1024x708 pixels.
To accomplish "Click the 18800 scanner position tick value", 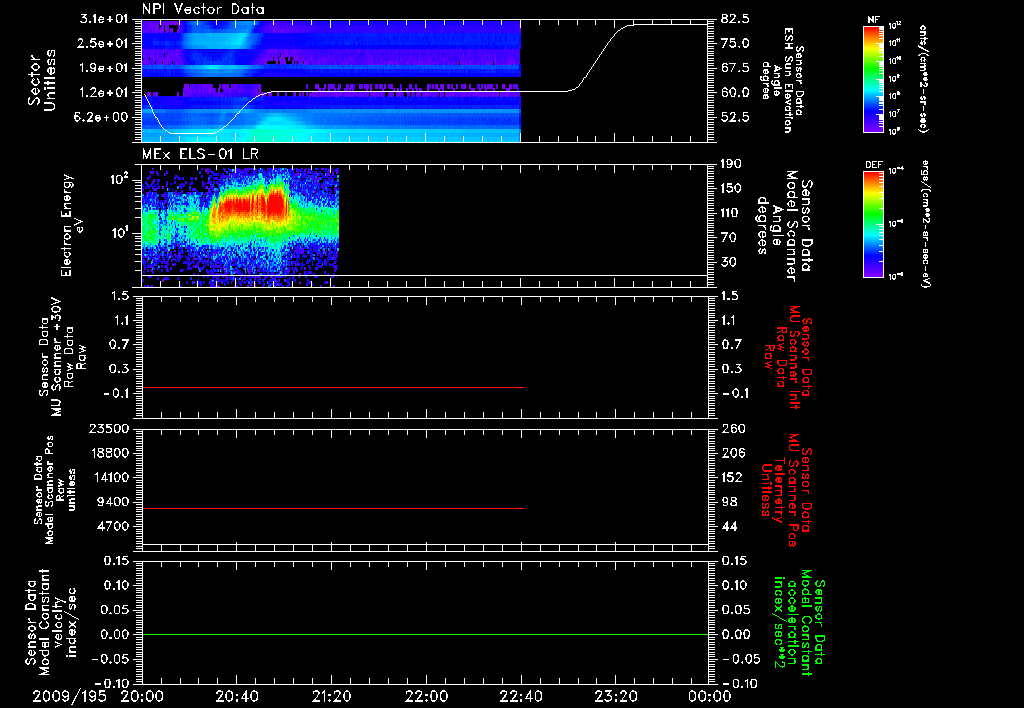I will 108,453.
